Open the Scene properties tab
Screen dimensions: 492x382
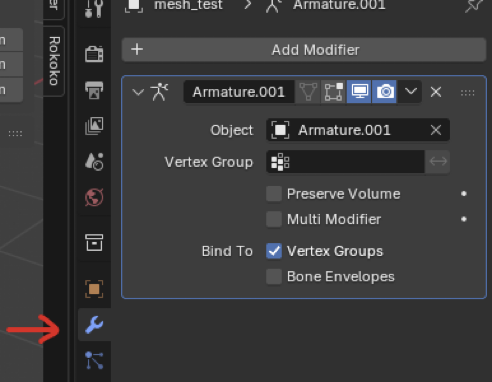94,162
